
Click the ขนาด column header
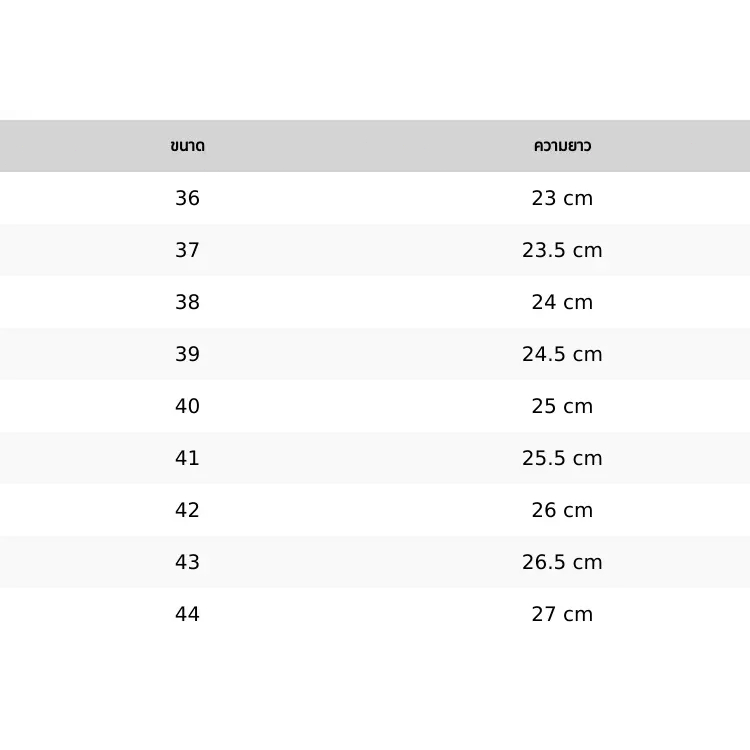pos(188,146)
